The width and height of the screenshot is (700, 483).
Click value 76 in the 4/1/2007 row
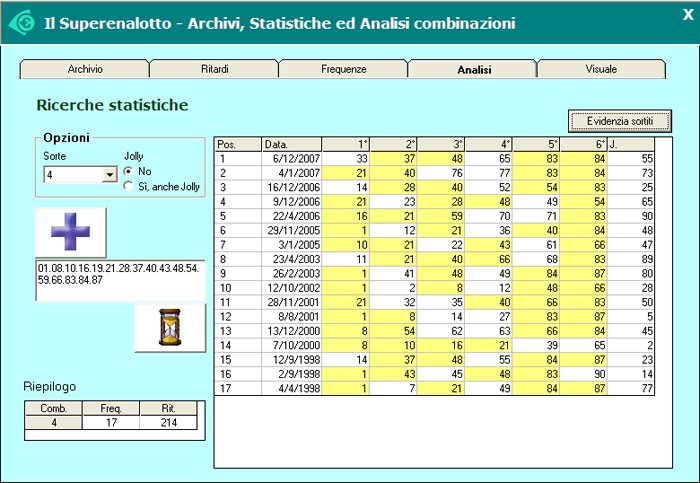[x=441, y=173]
